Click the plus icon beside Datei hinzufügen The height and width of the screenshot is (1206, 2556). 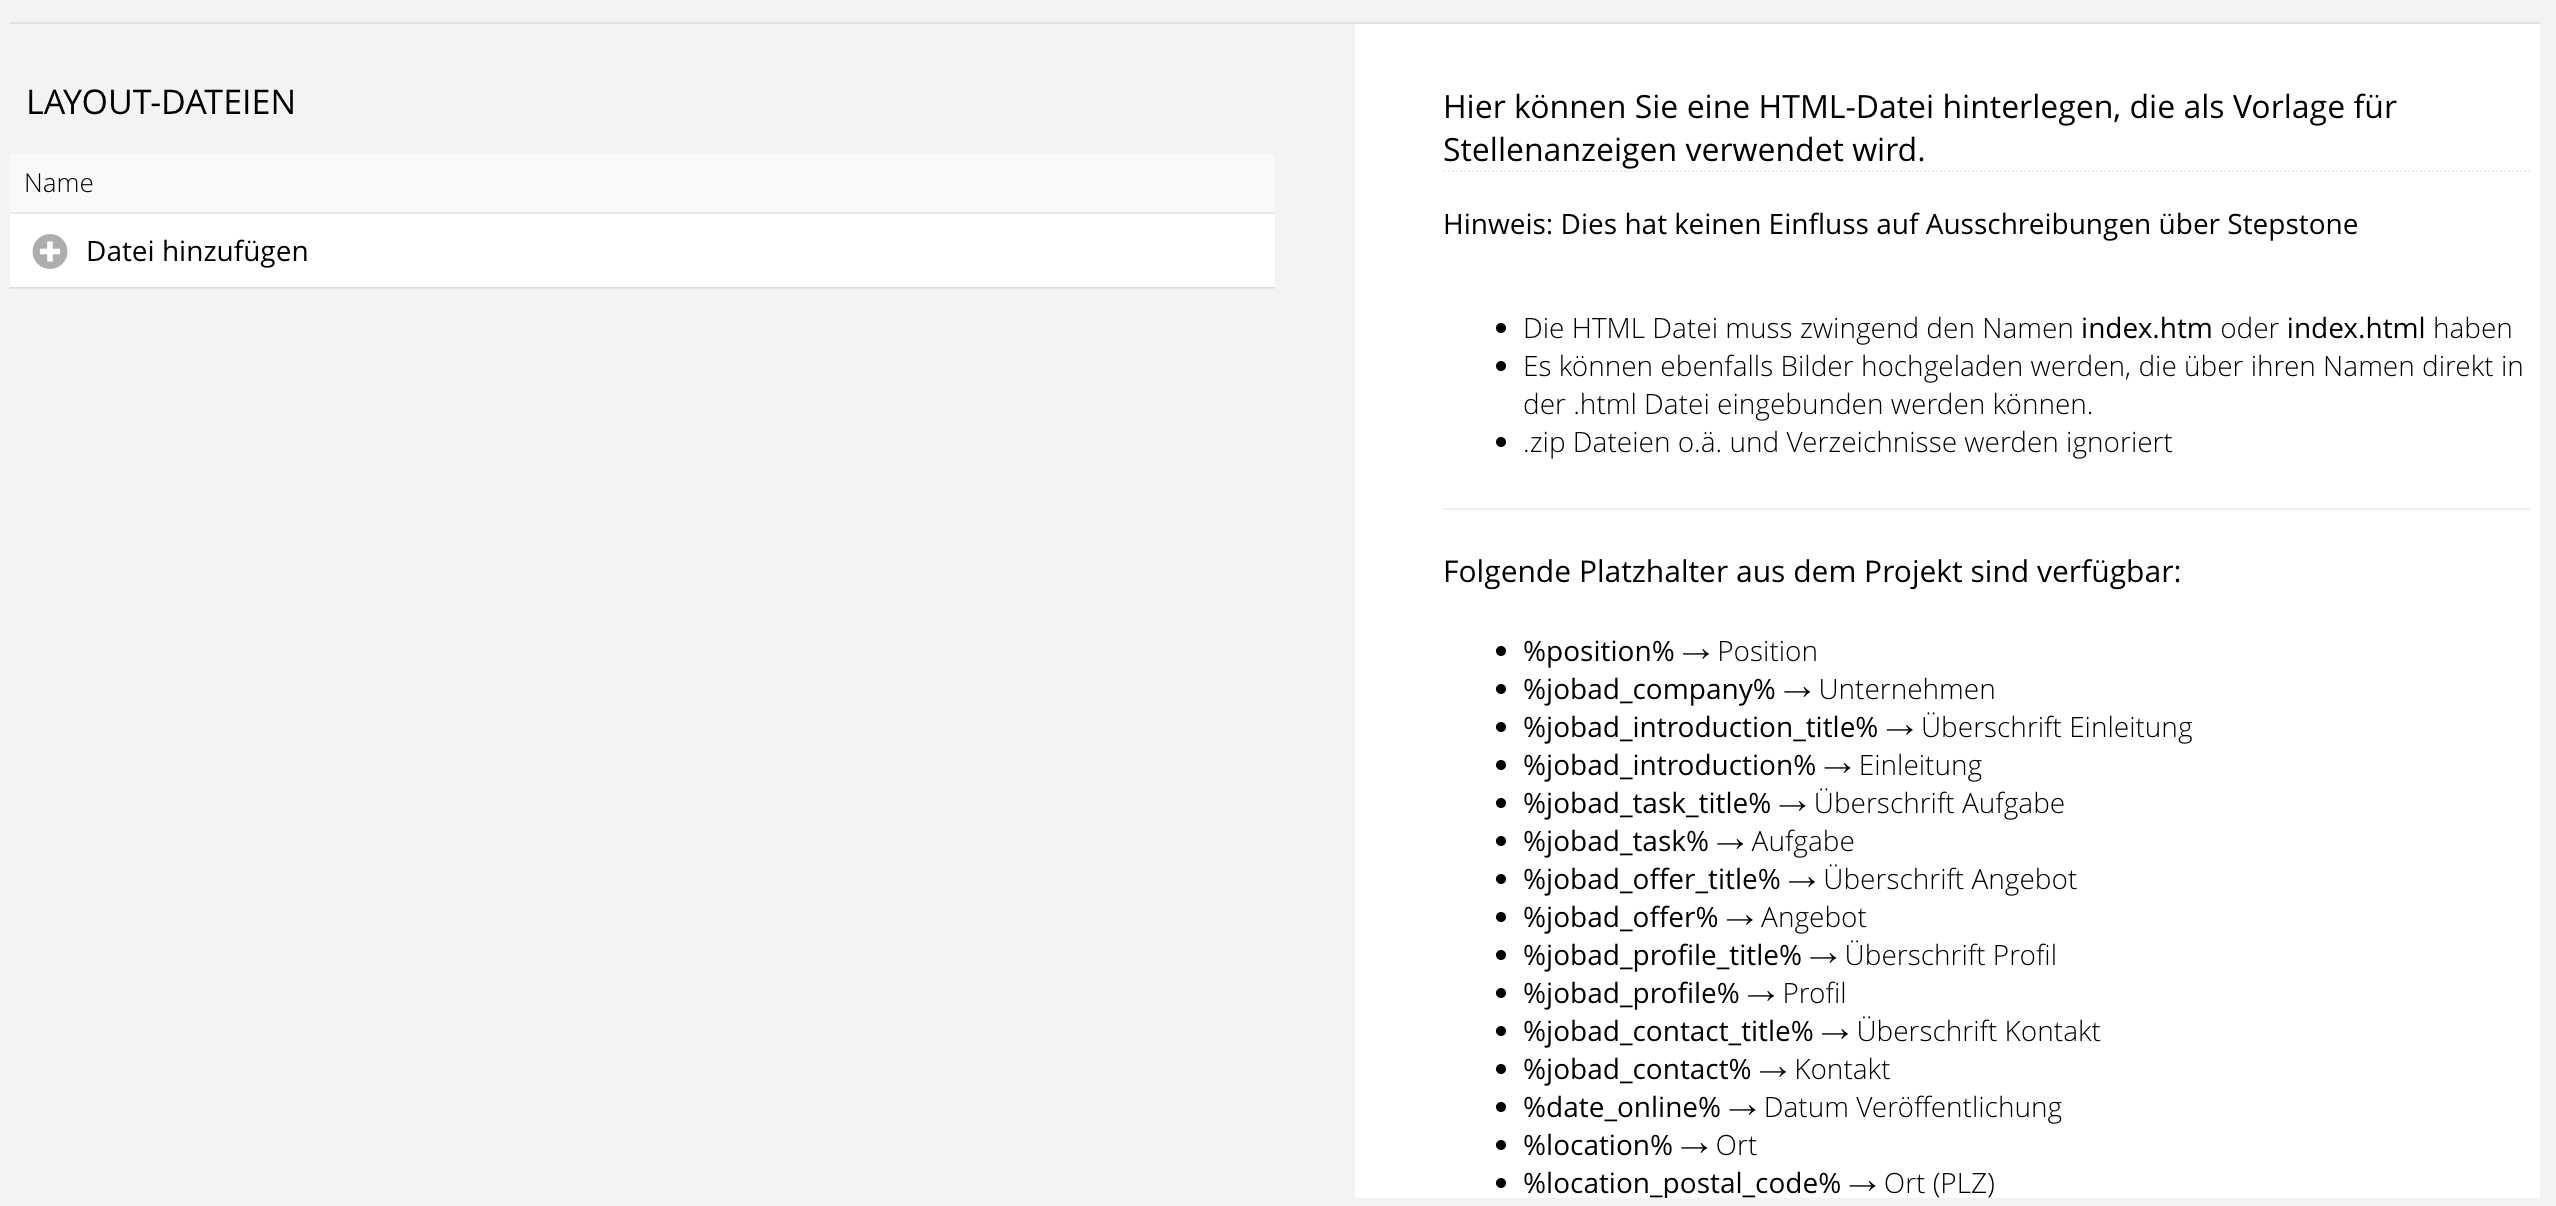(50, 251)
